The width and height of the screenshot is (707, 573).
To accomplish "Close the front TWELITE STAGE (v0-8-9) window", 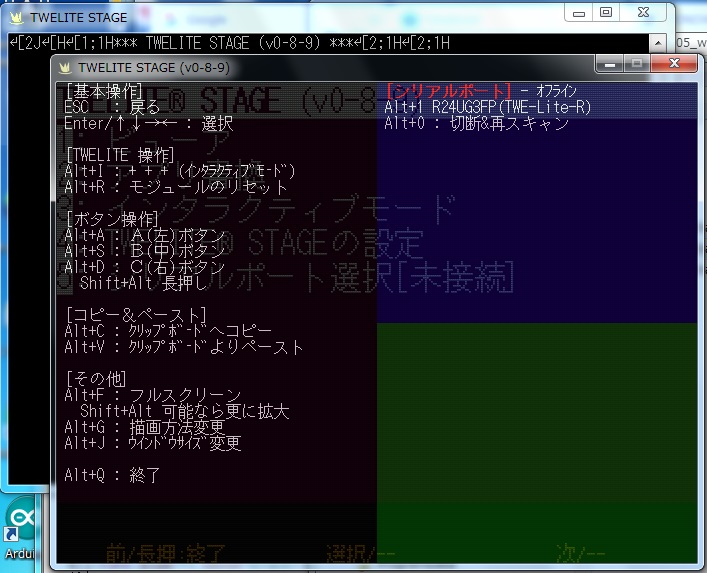I will click(674, 63).
